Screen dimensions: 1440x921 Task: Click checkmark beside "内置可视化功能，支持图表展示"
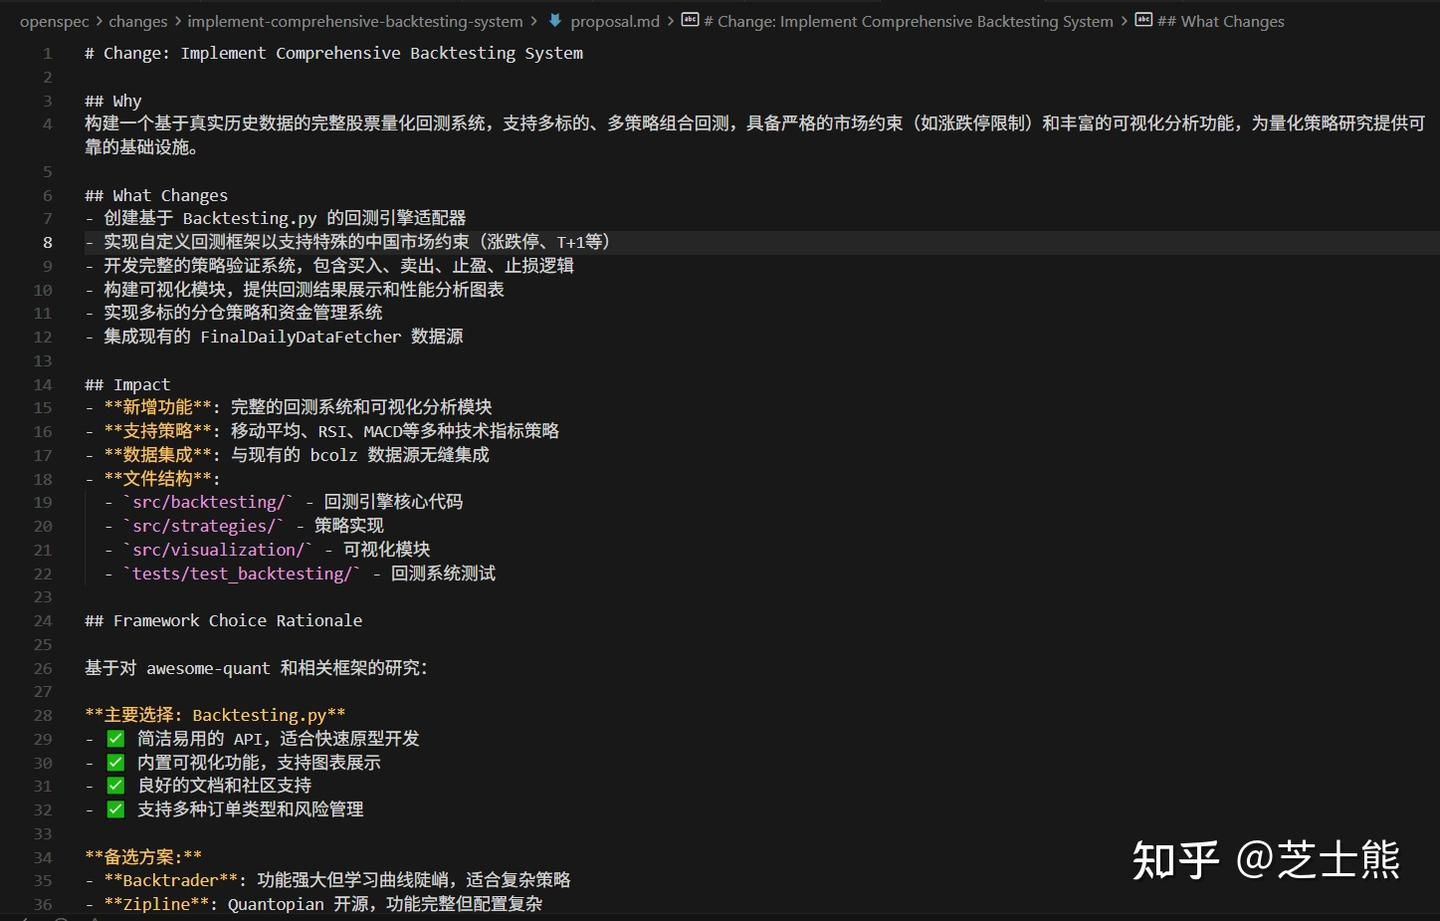(x=115, y=762)
